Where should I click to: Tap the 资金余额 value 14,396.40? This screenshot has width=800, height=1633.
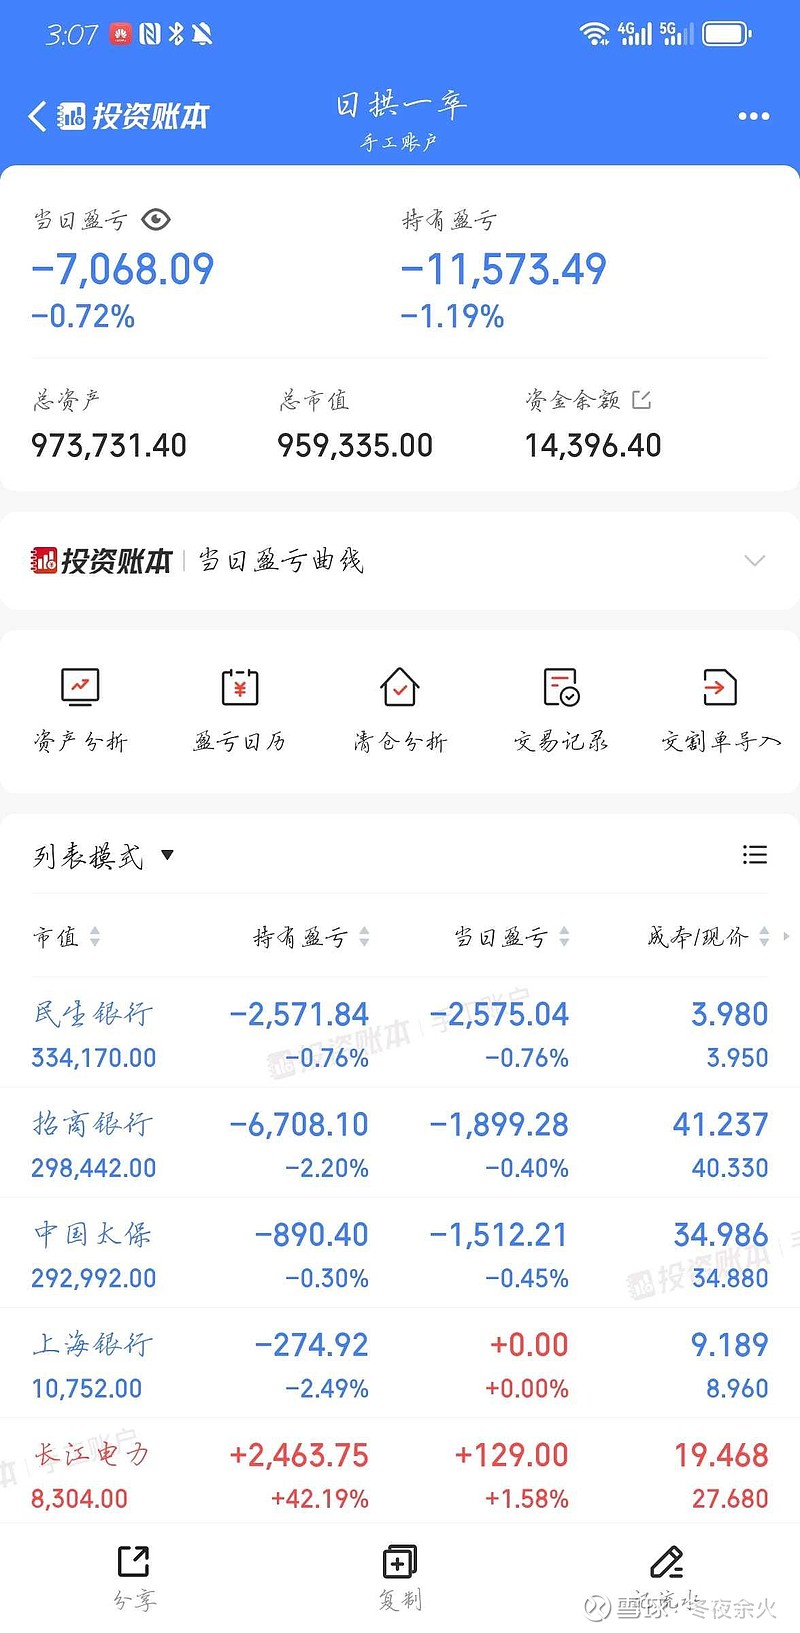(x=593, y=445)
